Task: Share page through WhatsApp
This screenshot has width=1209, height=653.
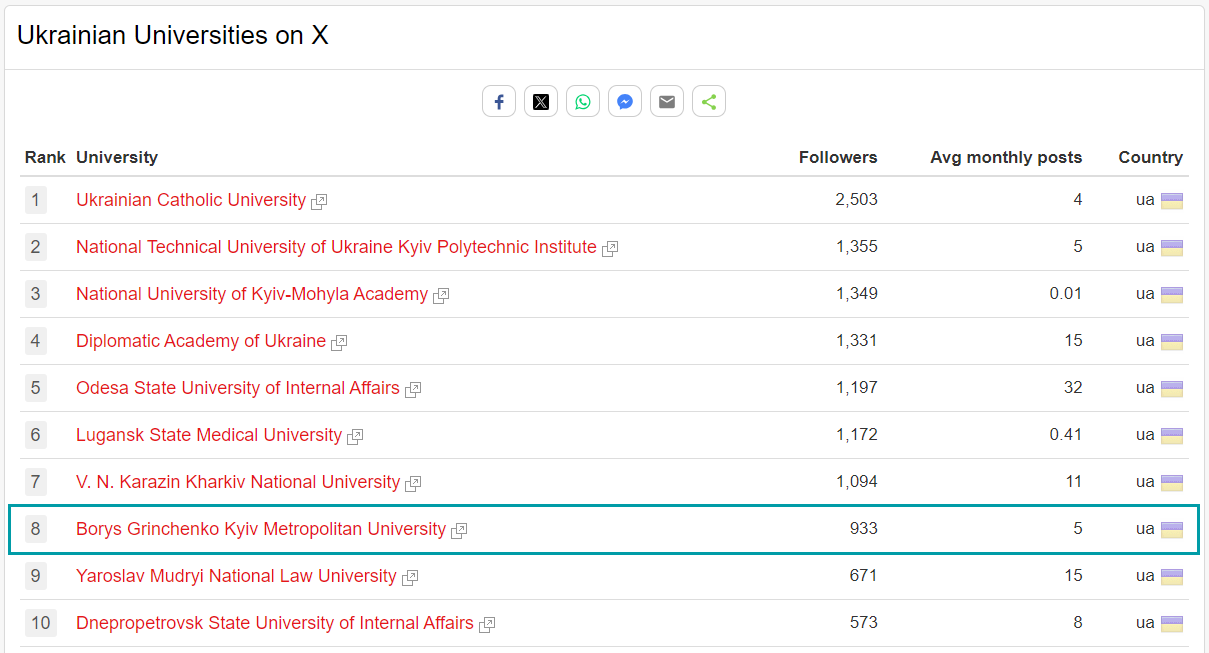Action: tap(583, 102)
